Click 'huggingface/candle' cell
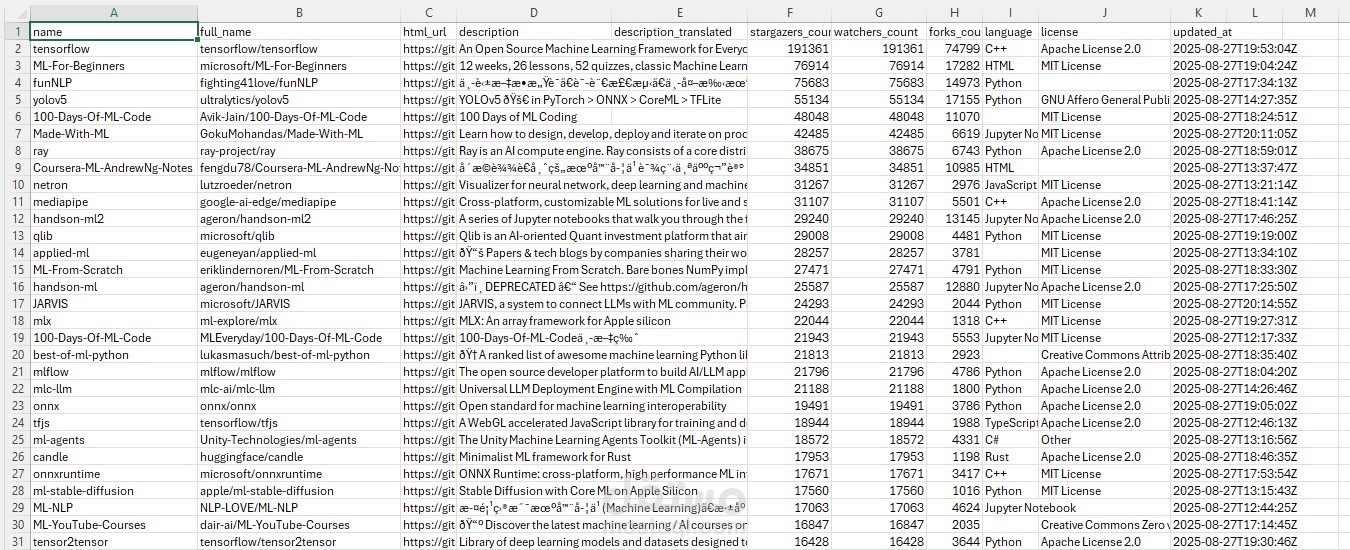The width and height of the screenshot is (1350, 550). tap(299, 457)
